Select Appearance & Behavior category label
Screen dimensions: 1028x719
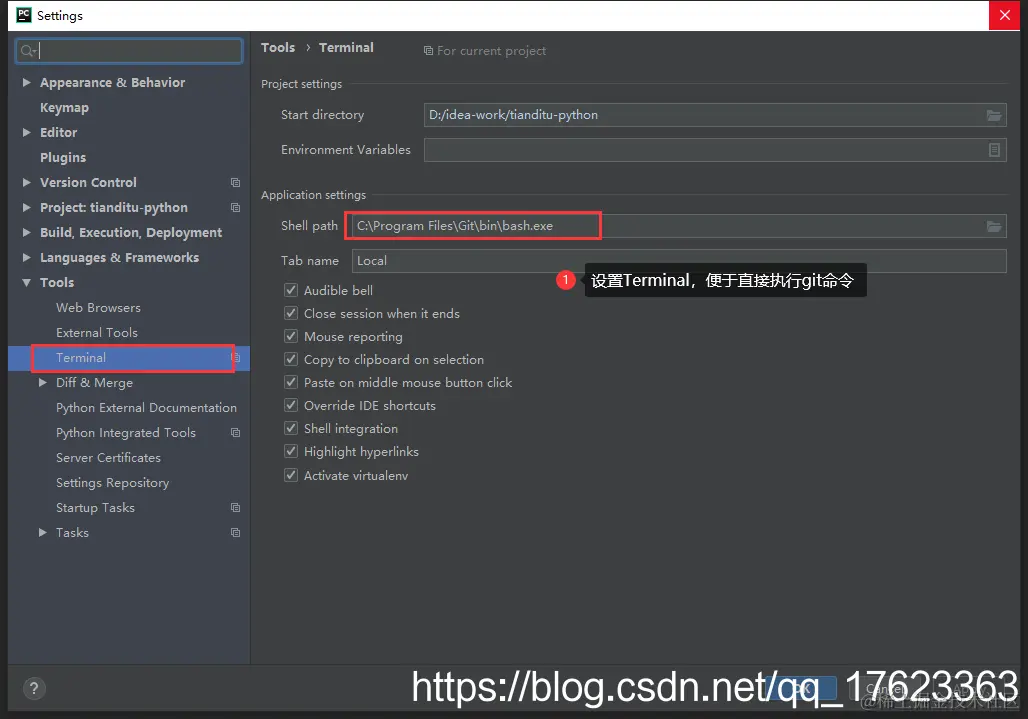(x=113, y=83)
